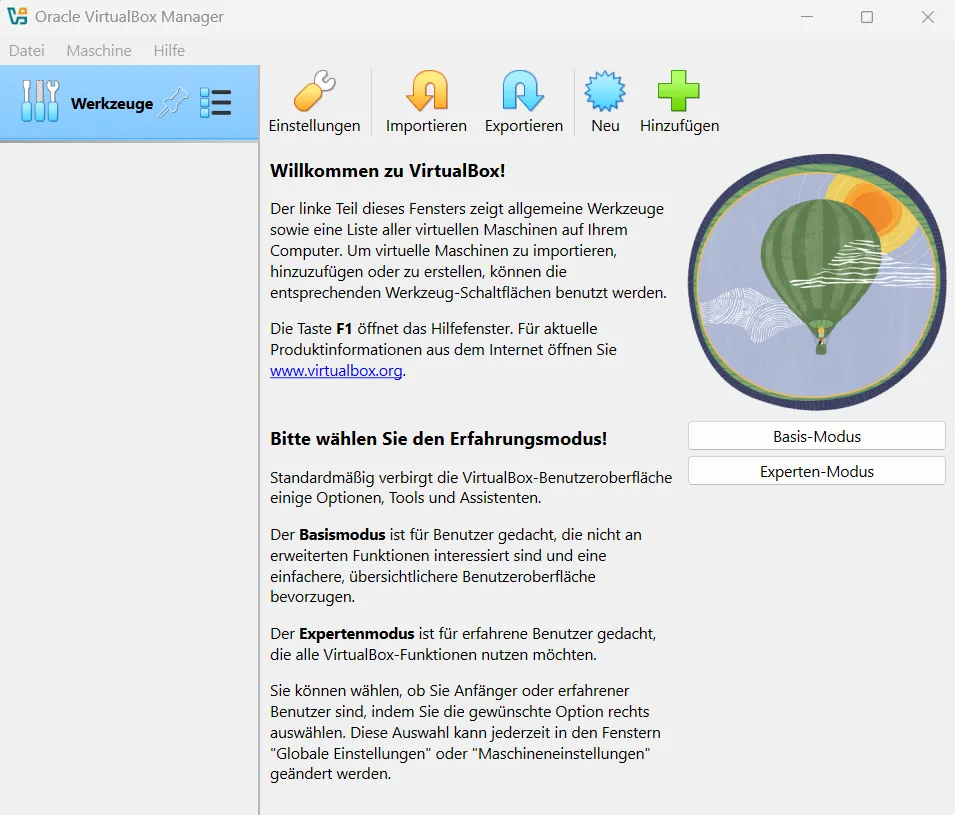The width and height of the screenshot is (955, 815).
Task: Click the Exportieren arrow icon
Action: click(x=523, y=91)
